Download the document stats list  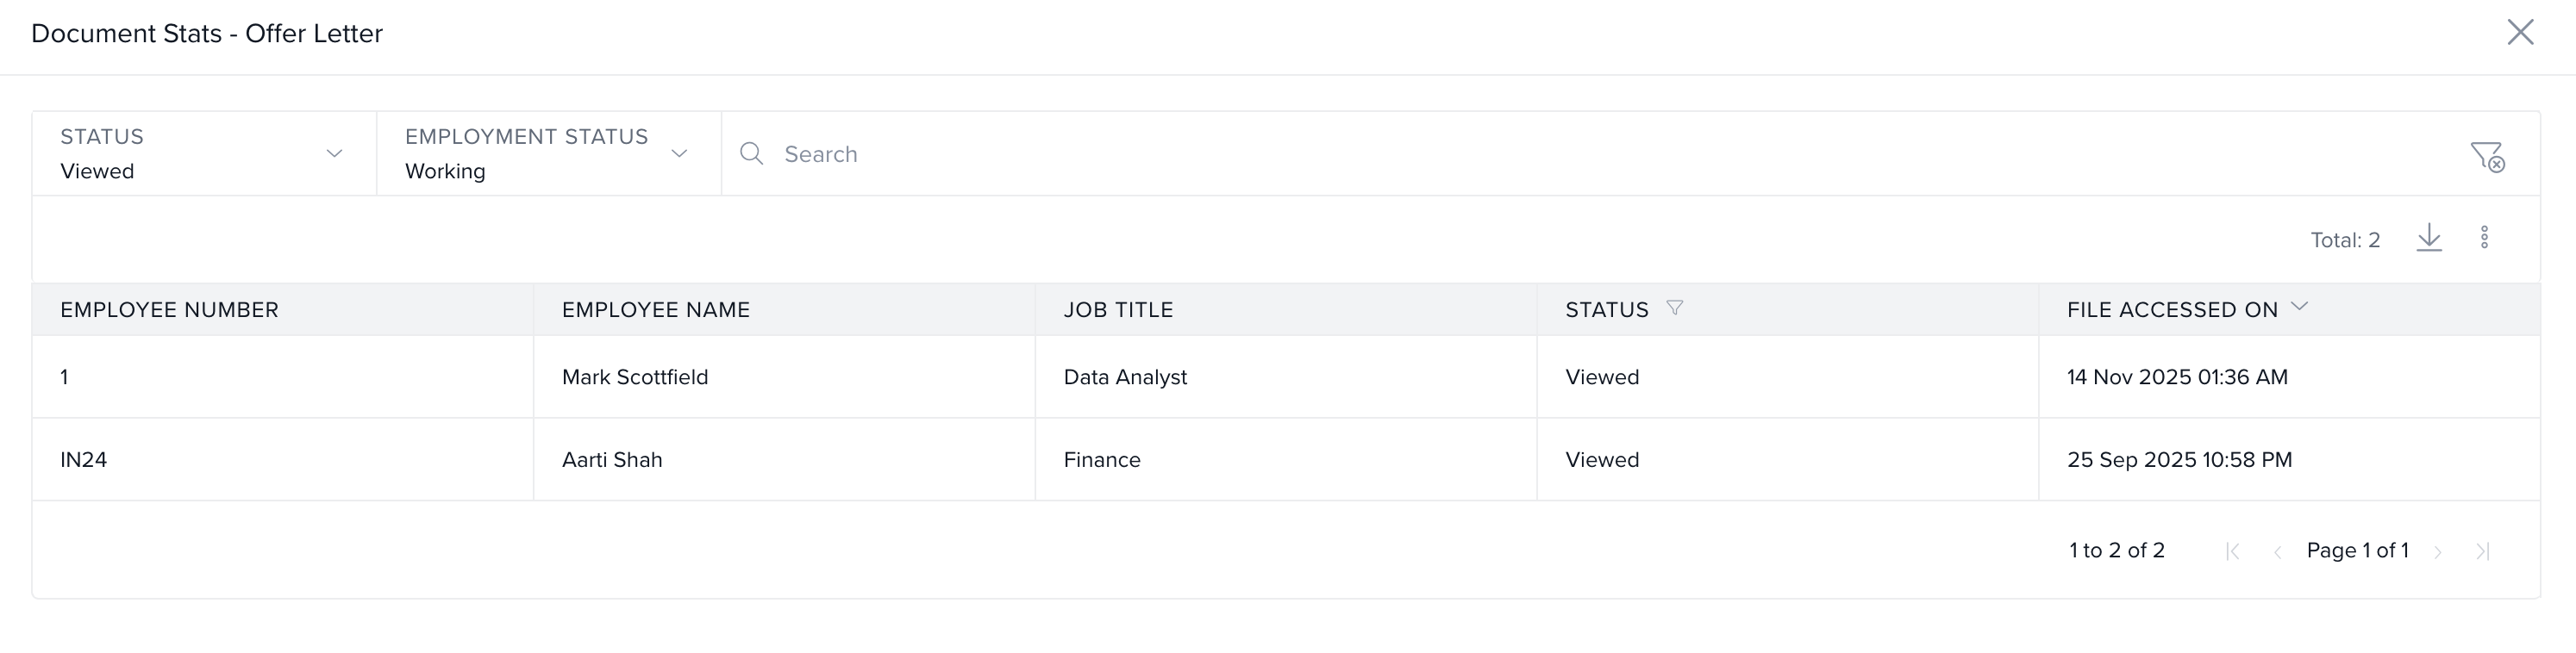click(2429, 238)
